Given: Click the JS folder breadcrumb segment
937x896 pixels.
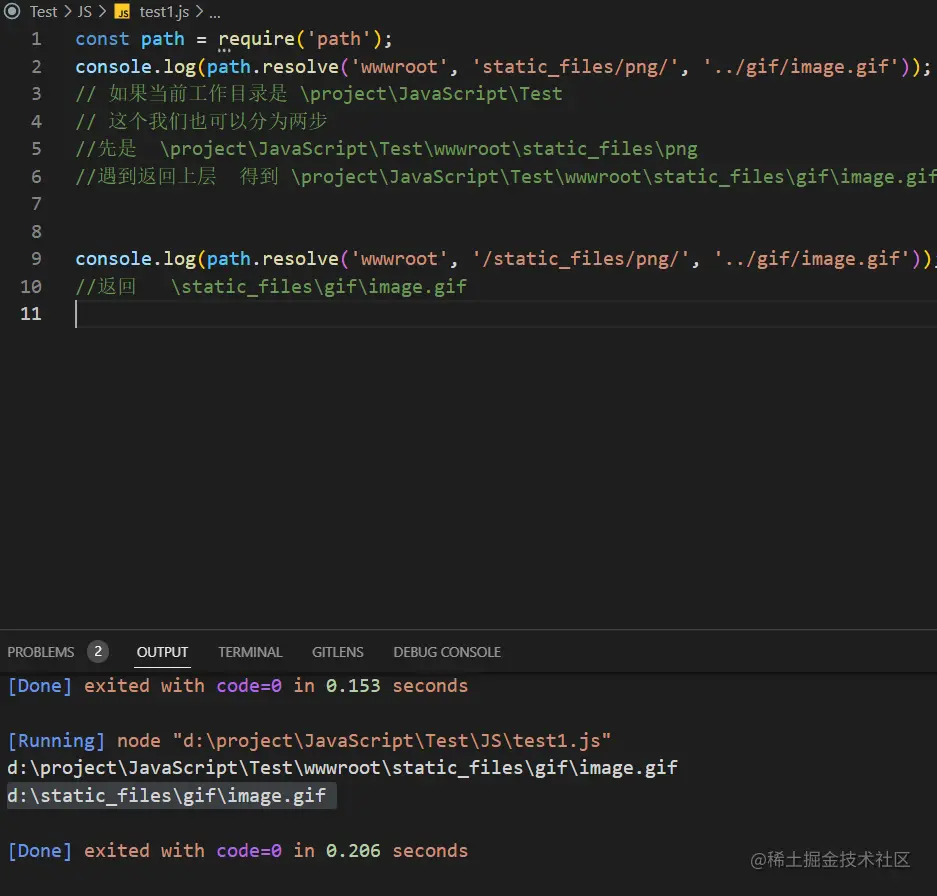Looking at the screenshot, I should [85, 11].
